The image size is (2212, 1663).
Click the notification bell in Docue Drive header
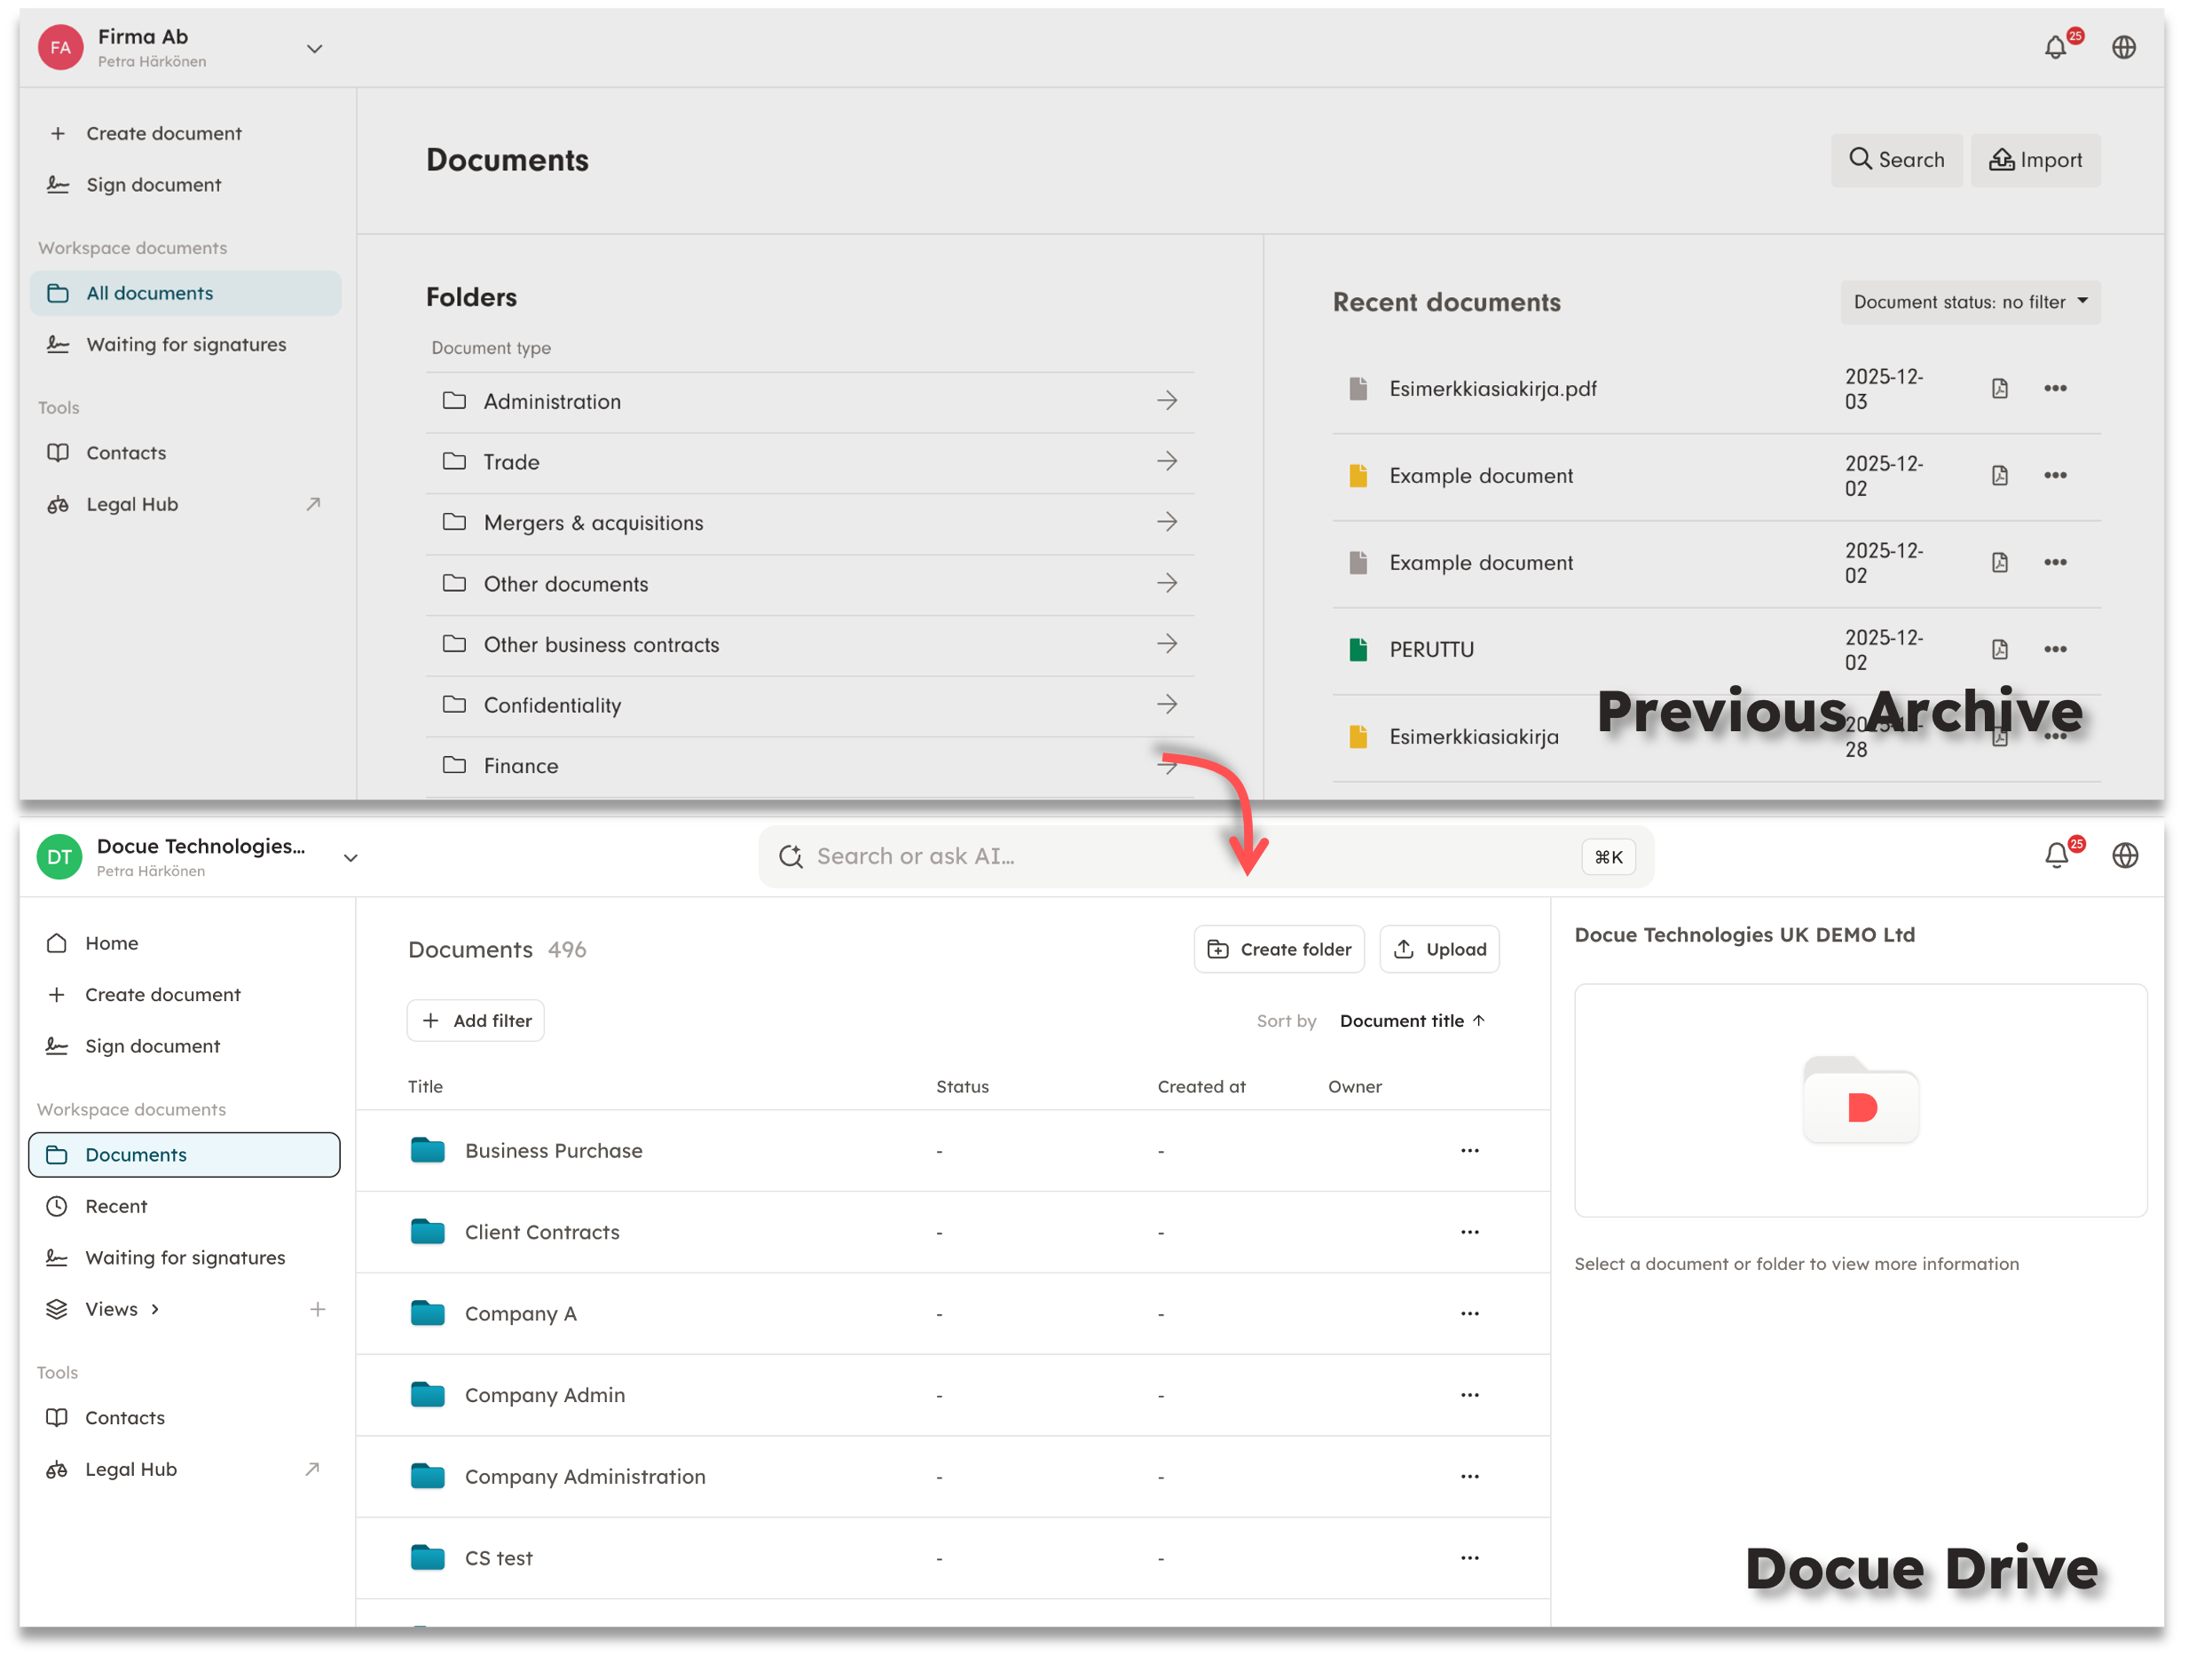point(2056,856)
